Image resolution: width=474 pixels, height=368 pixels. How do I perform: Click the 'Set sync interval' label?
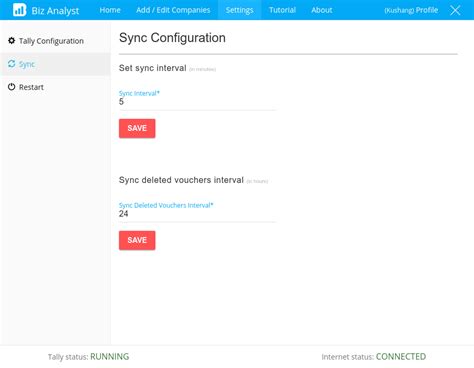point(153,68)
